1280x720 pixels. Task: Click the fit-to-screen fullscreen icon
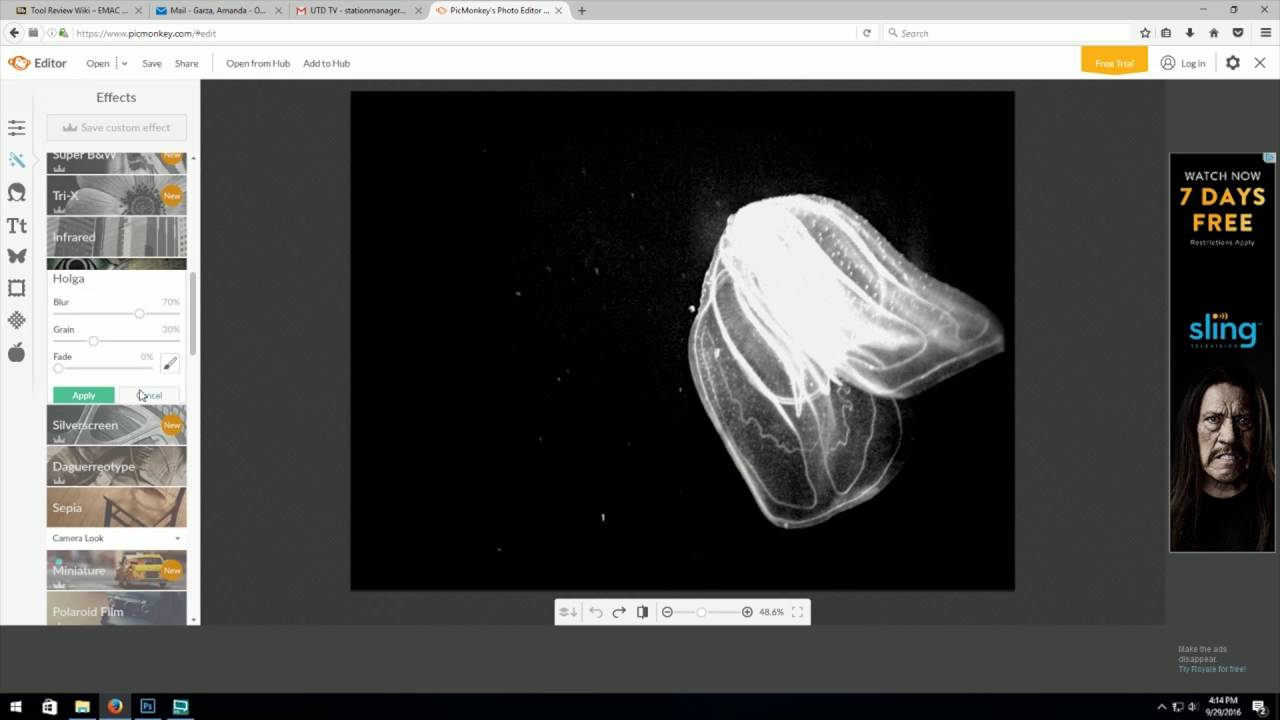pos(797,612)
